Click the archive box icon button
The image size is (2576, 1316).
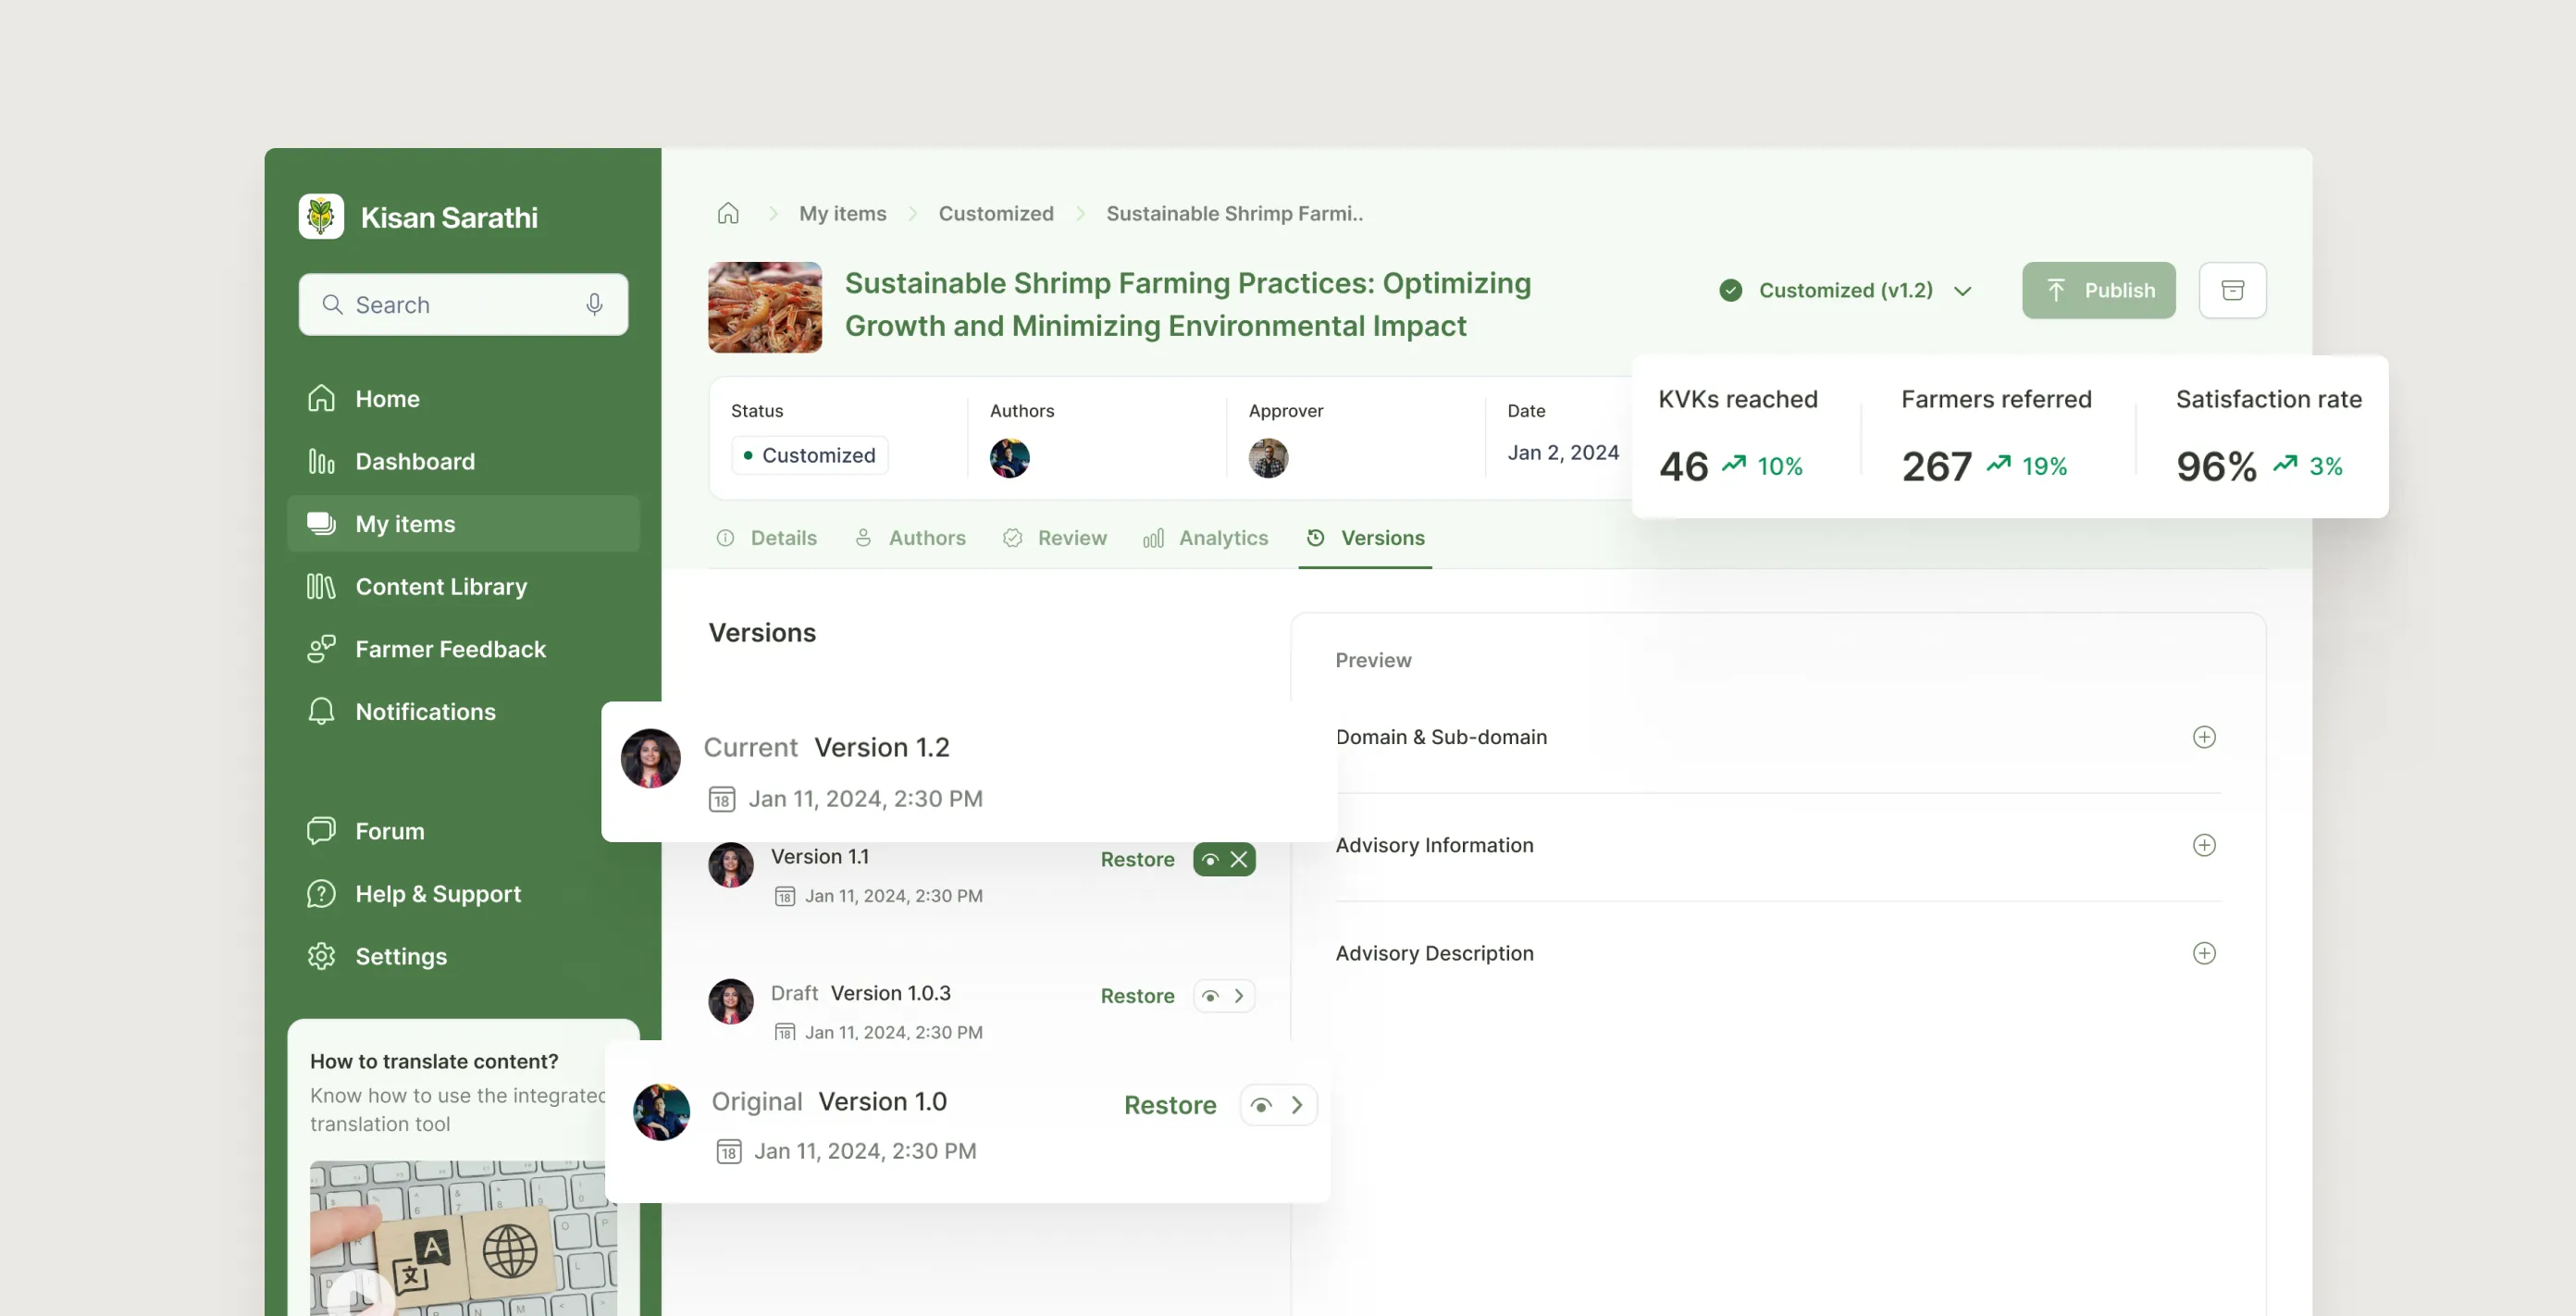[2232, 290]
